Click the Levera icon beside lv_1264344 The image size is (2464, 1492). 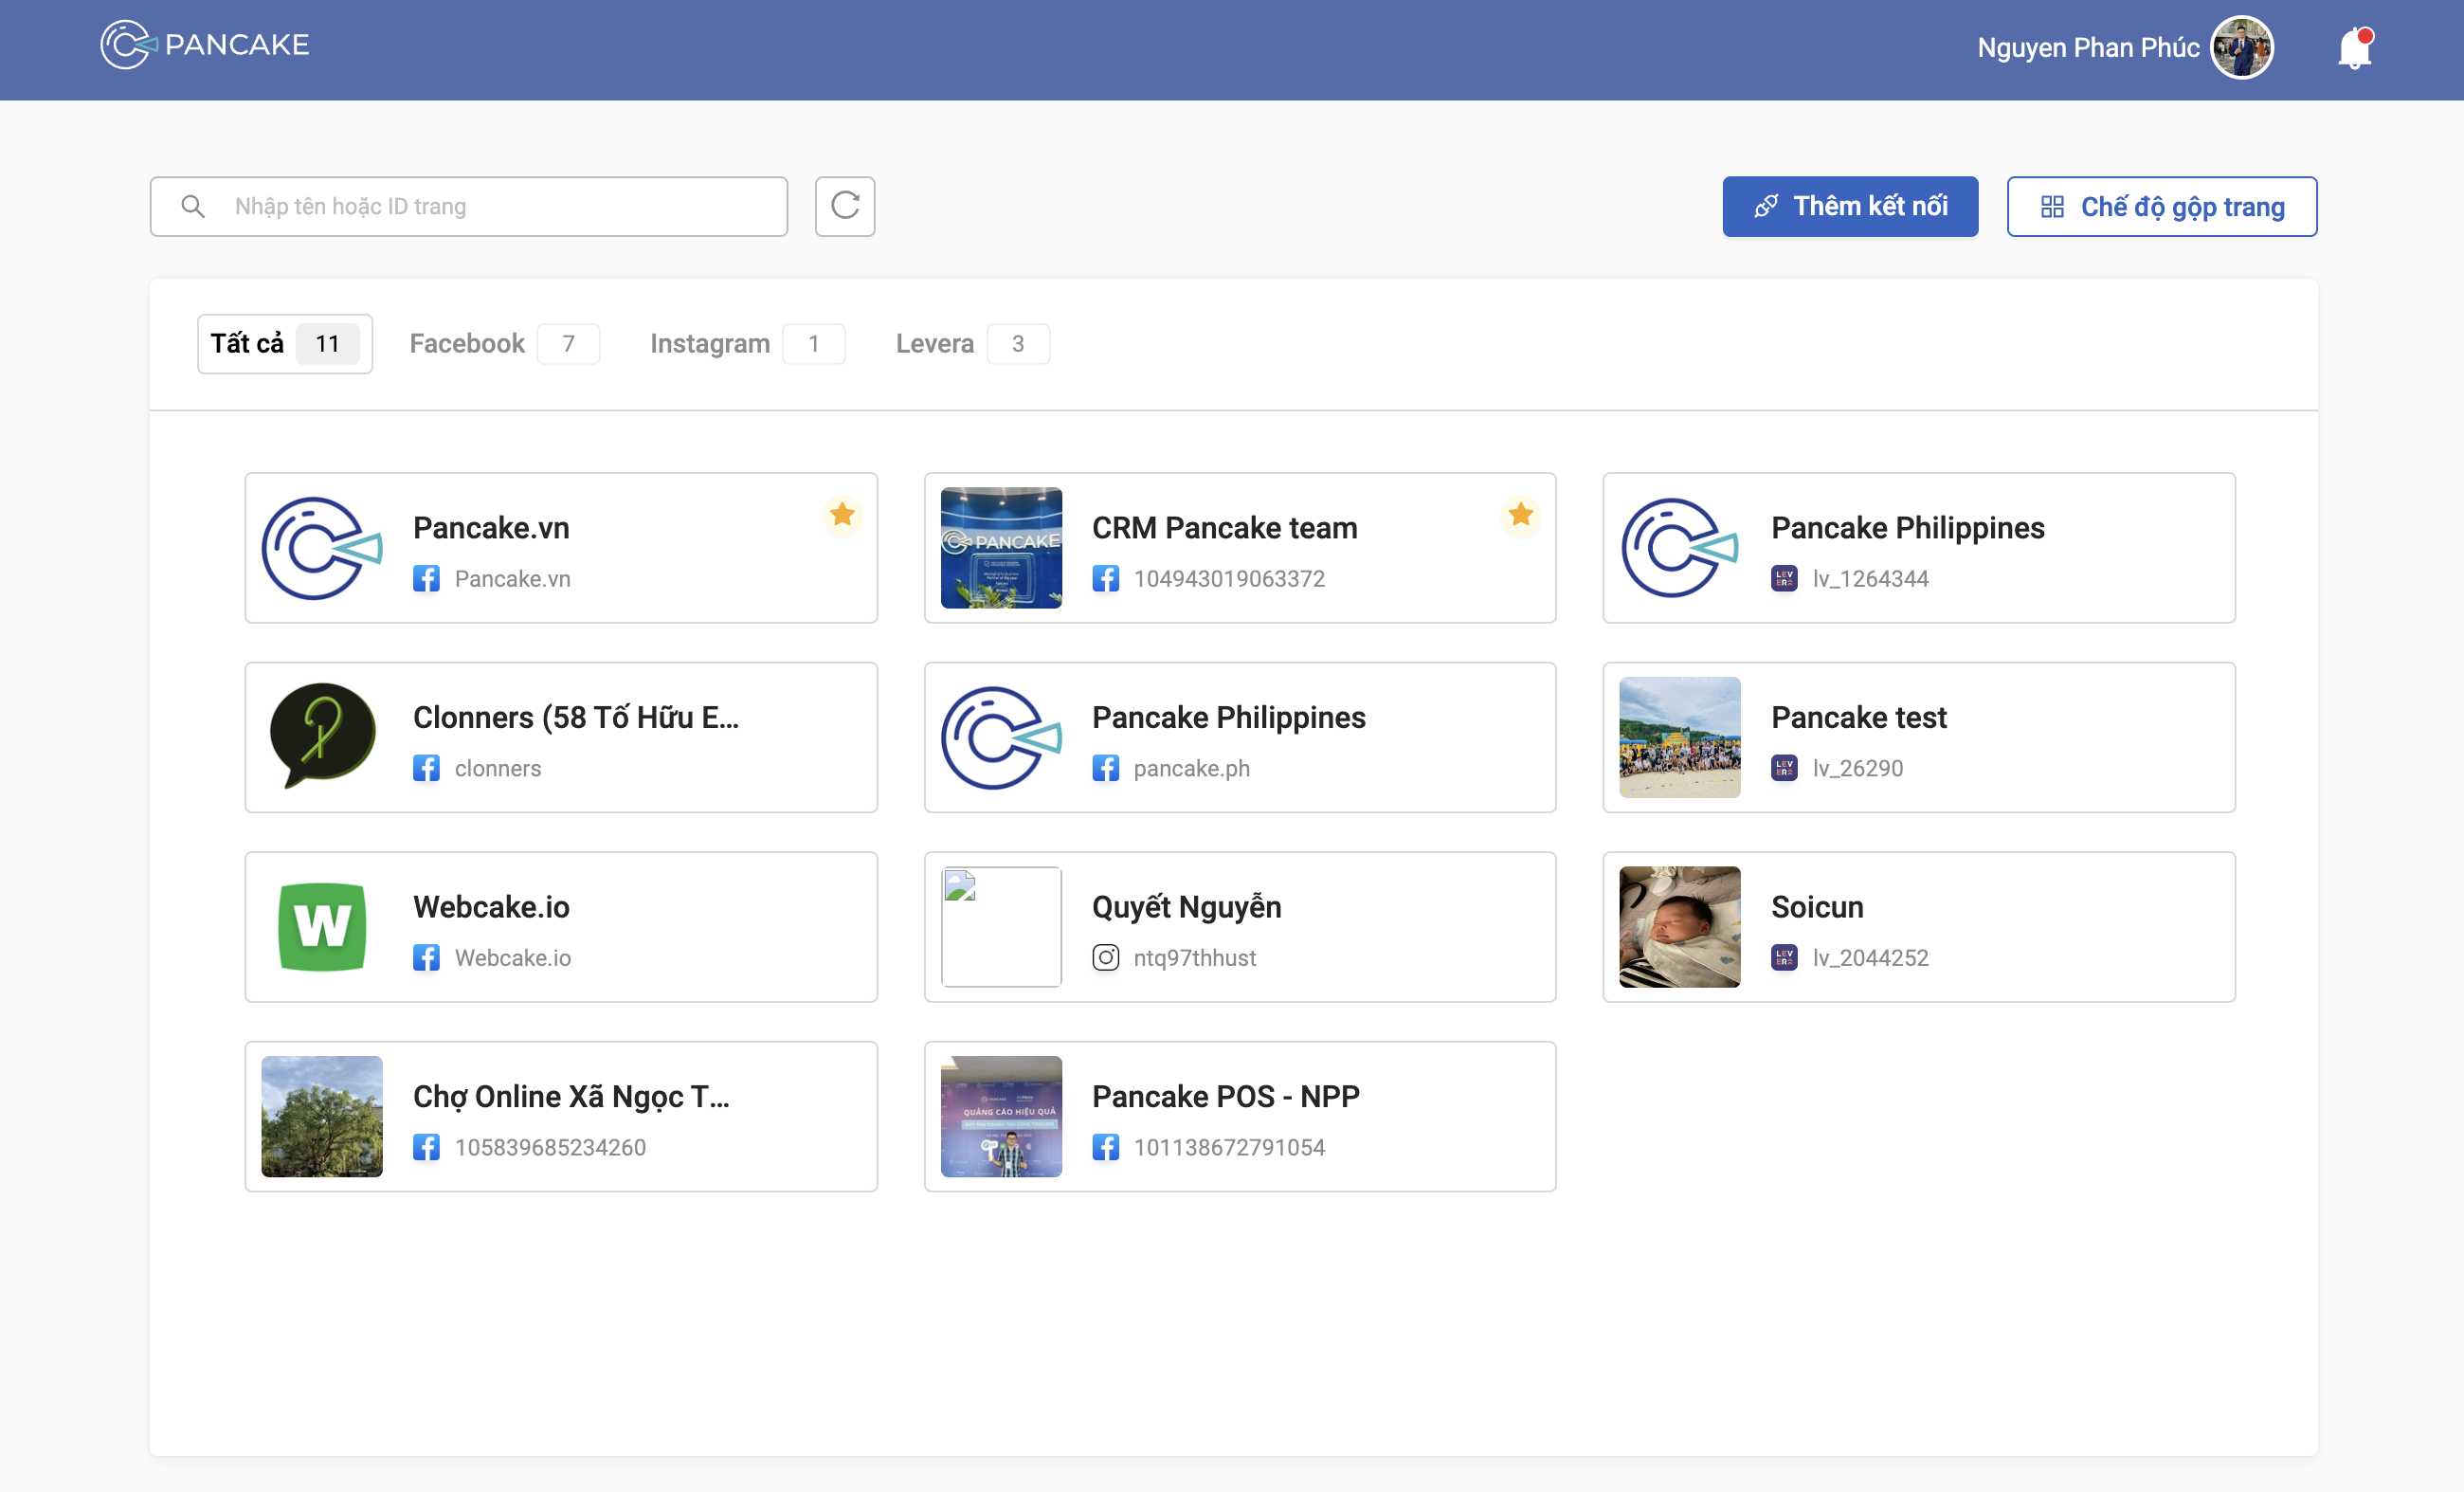(1783, 578)
